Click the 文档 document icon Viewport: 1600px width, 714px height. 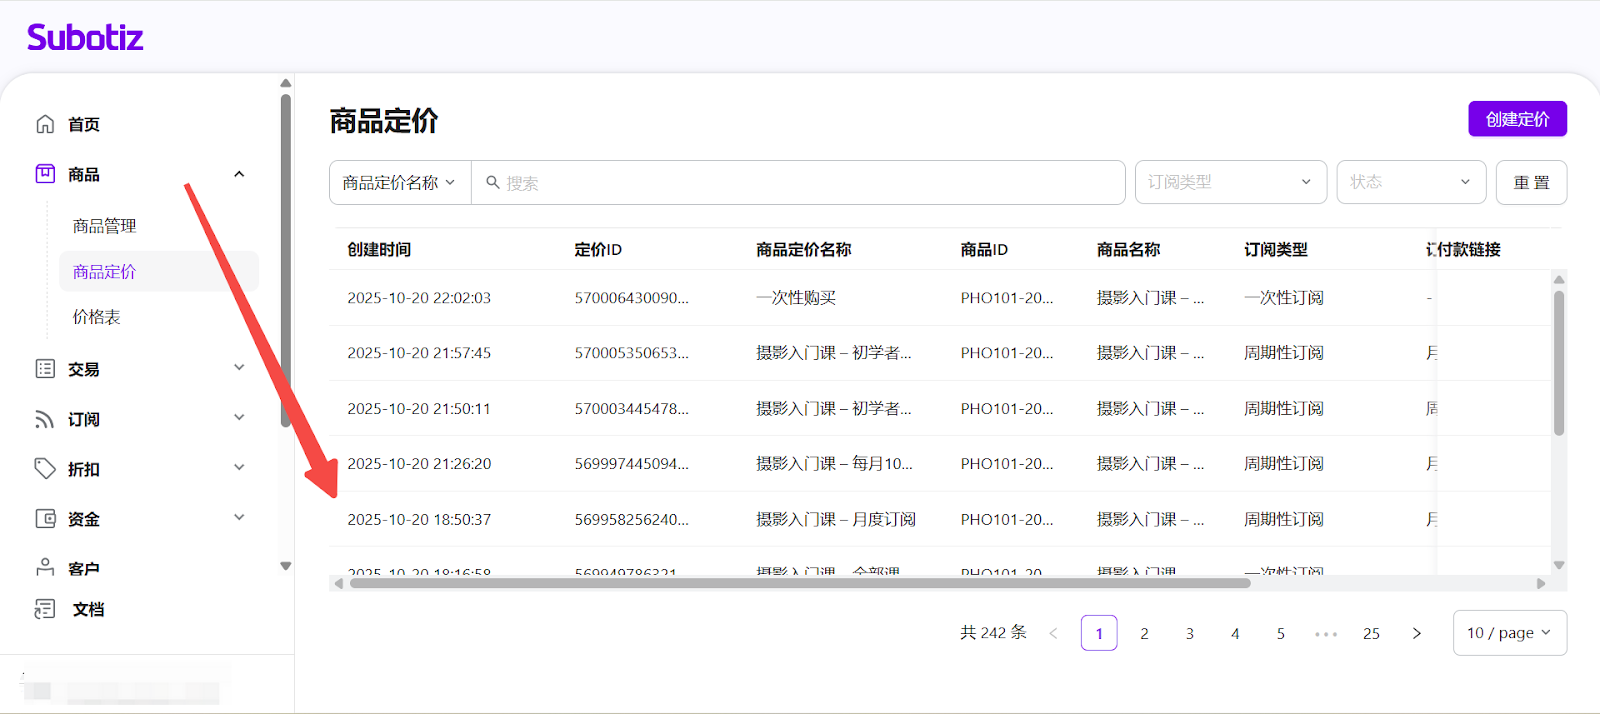45,609
